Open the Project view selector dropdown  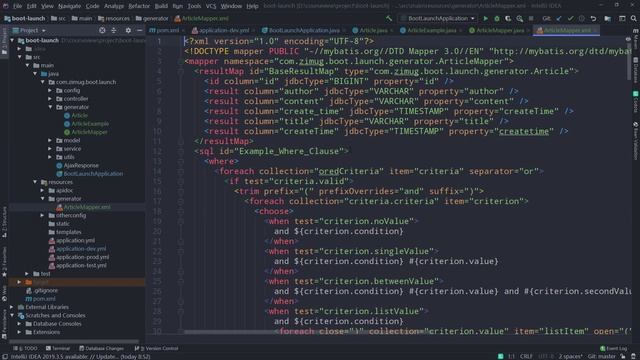29,30
